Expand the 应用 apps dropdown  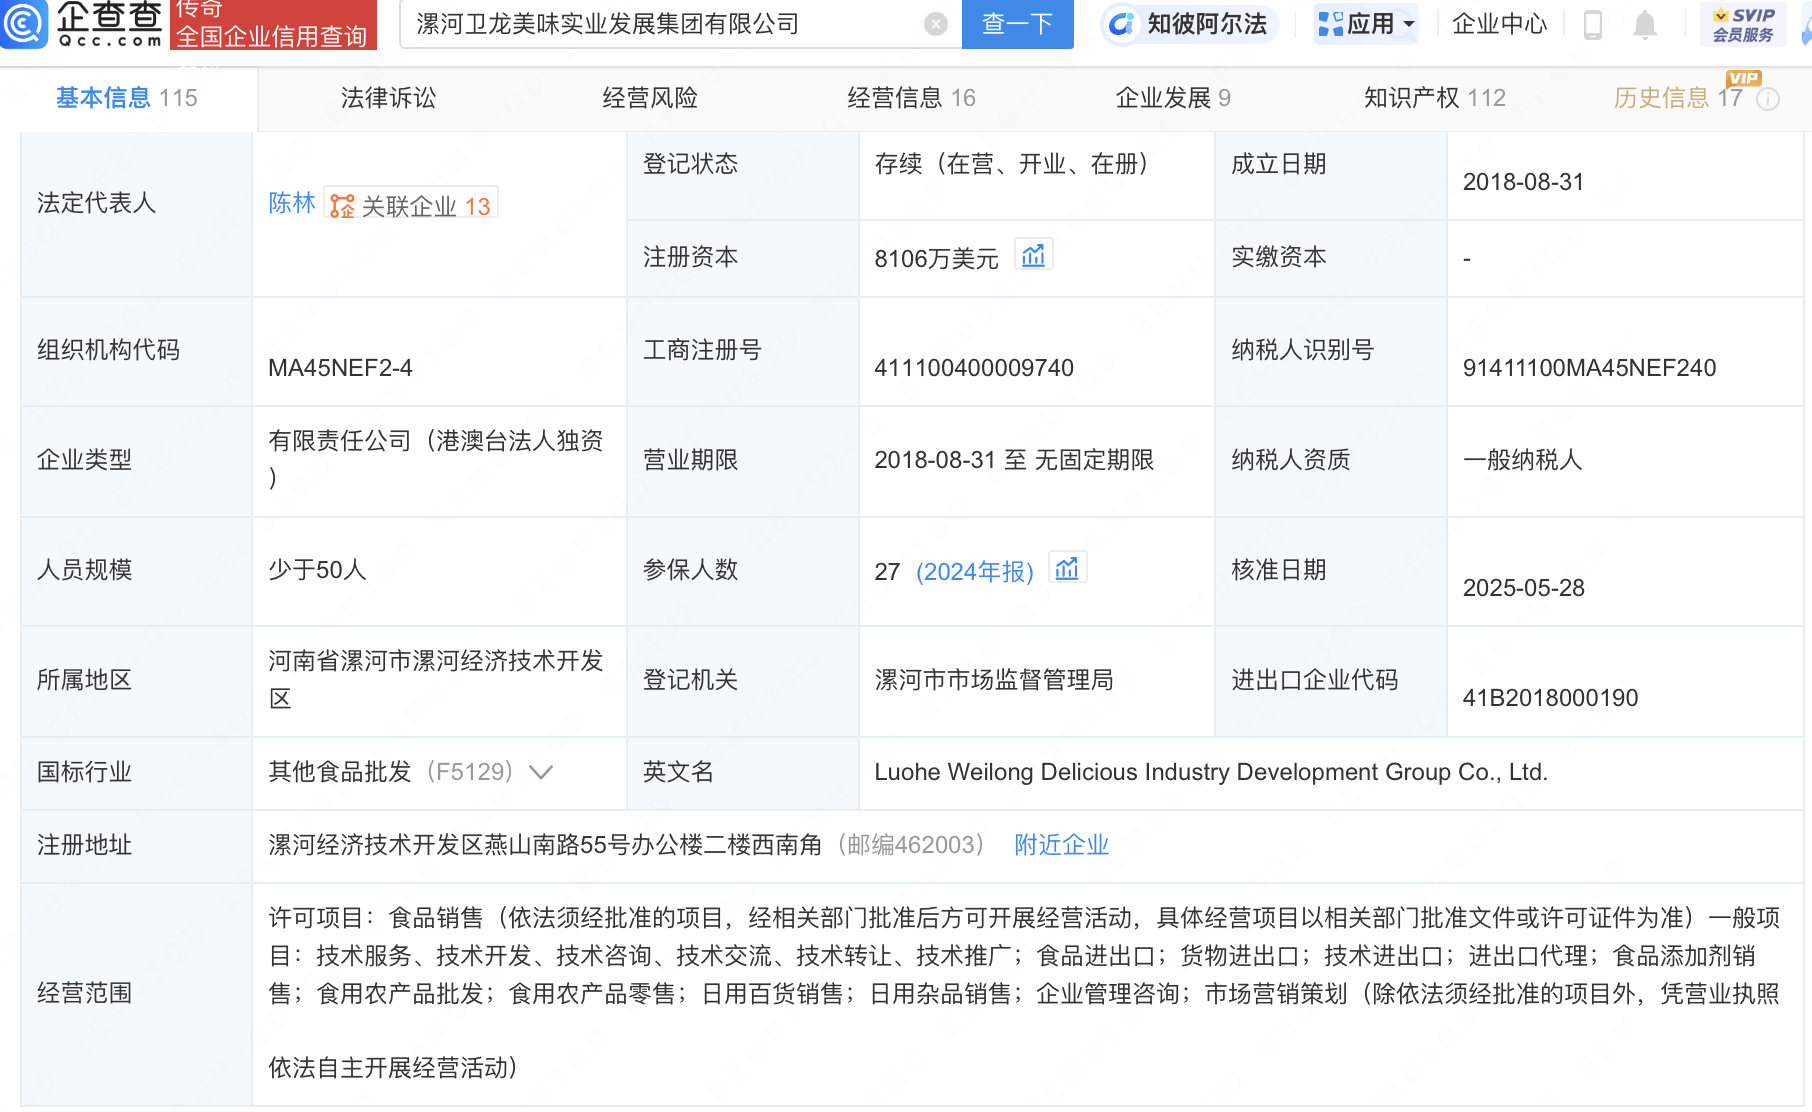click(x=1366, y=24)
